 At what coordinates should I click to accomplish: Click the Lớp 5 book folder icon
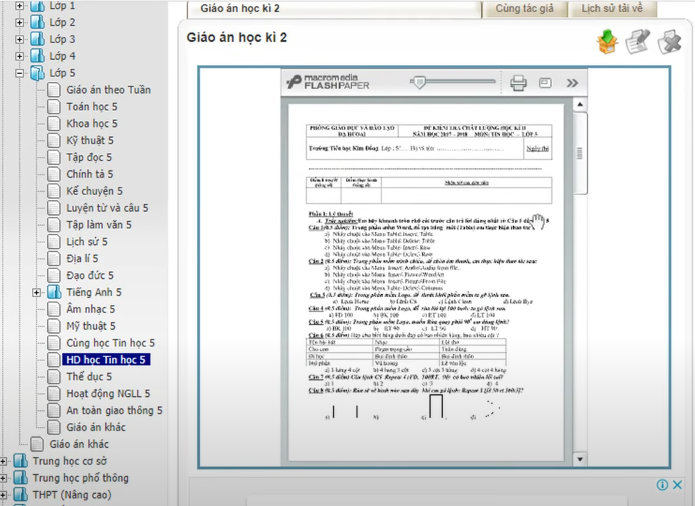tap(37, 73)
